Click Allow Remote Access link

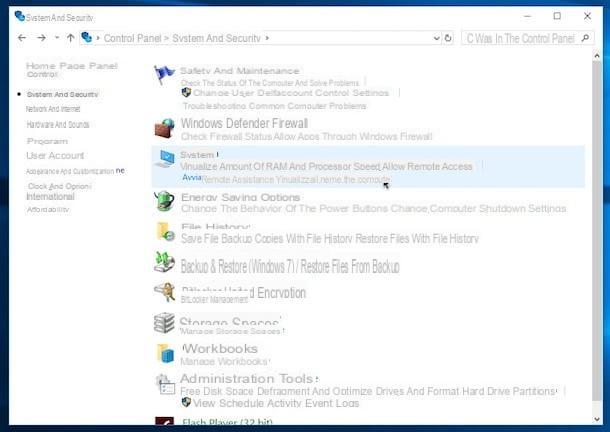427,167
